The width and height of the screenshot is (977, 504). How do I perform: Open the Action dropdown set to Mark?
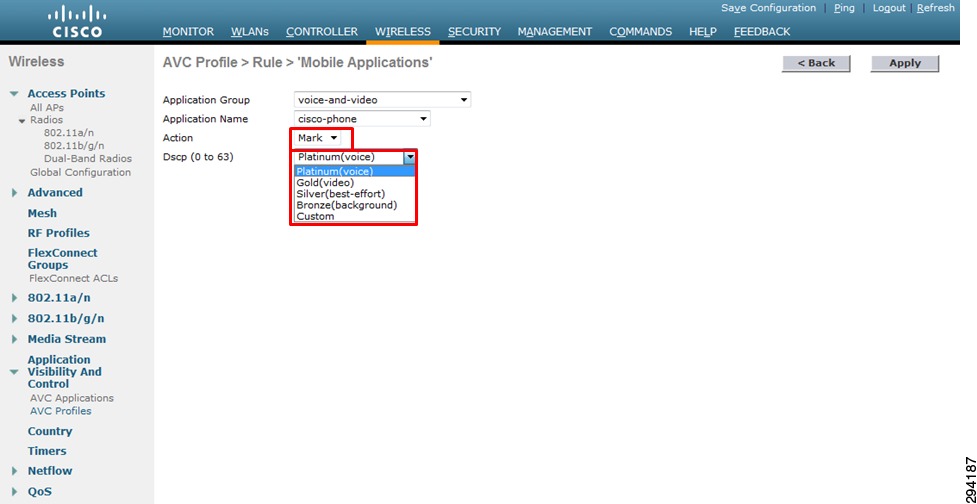click(x=317, y=138)
